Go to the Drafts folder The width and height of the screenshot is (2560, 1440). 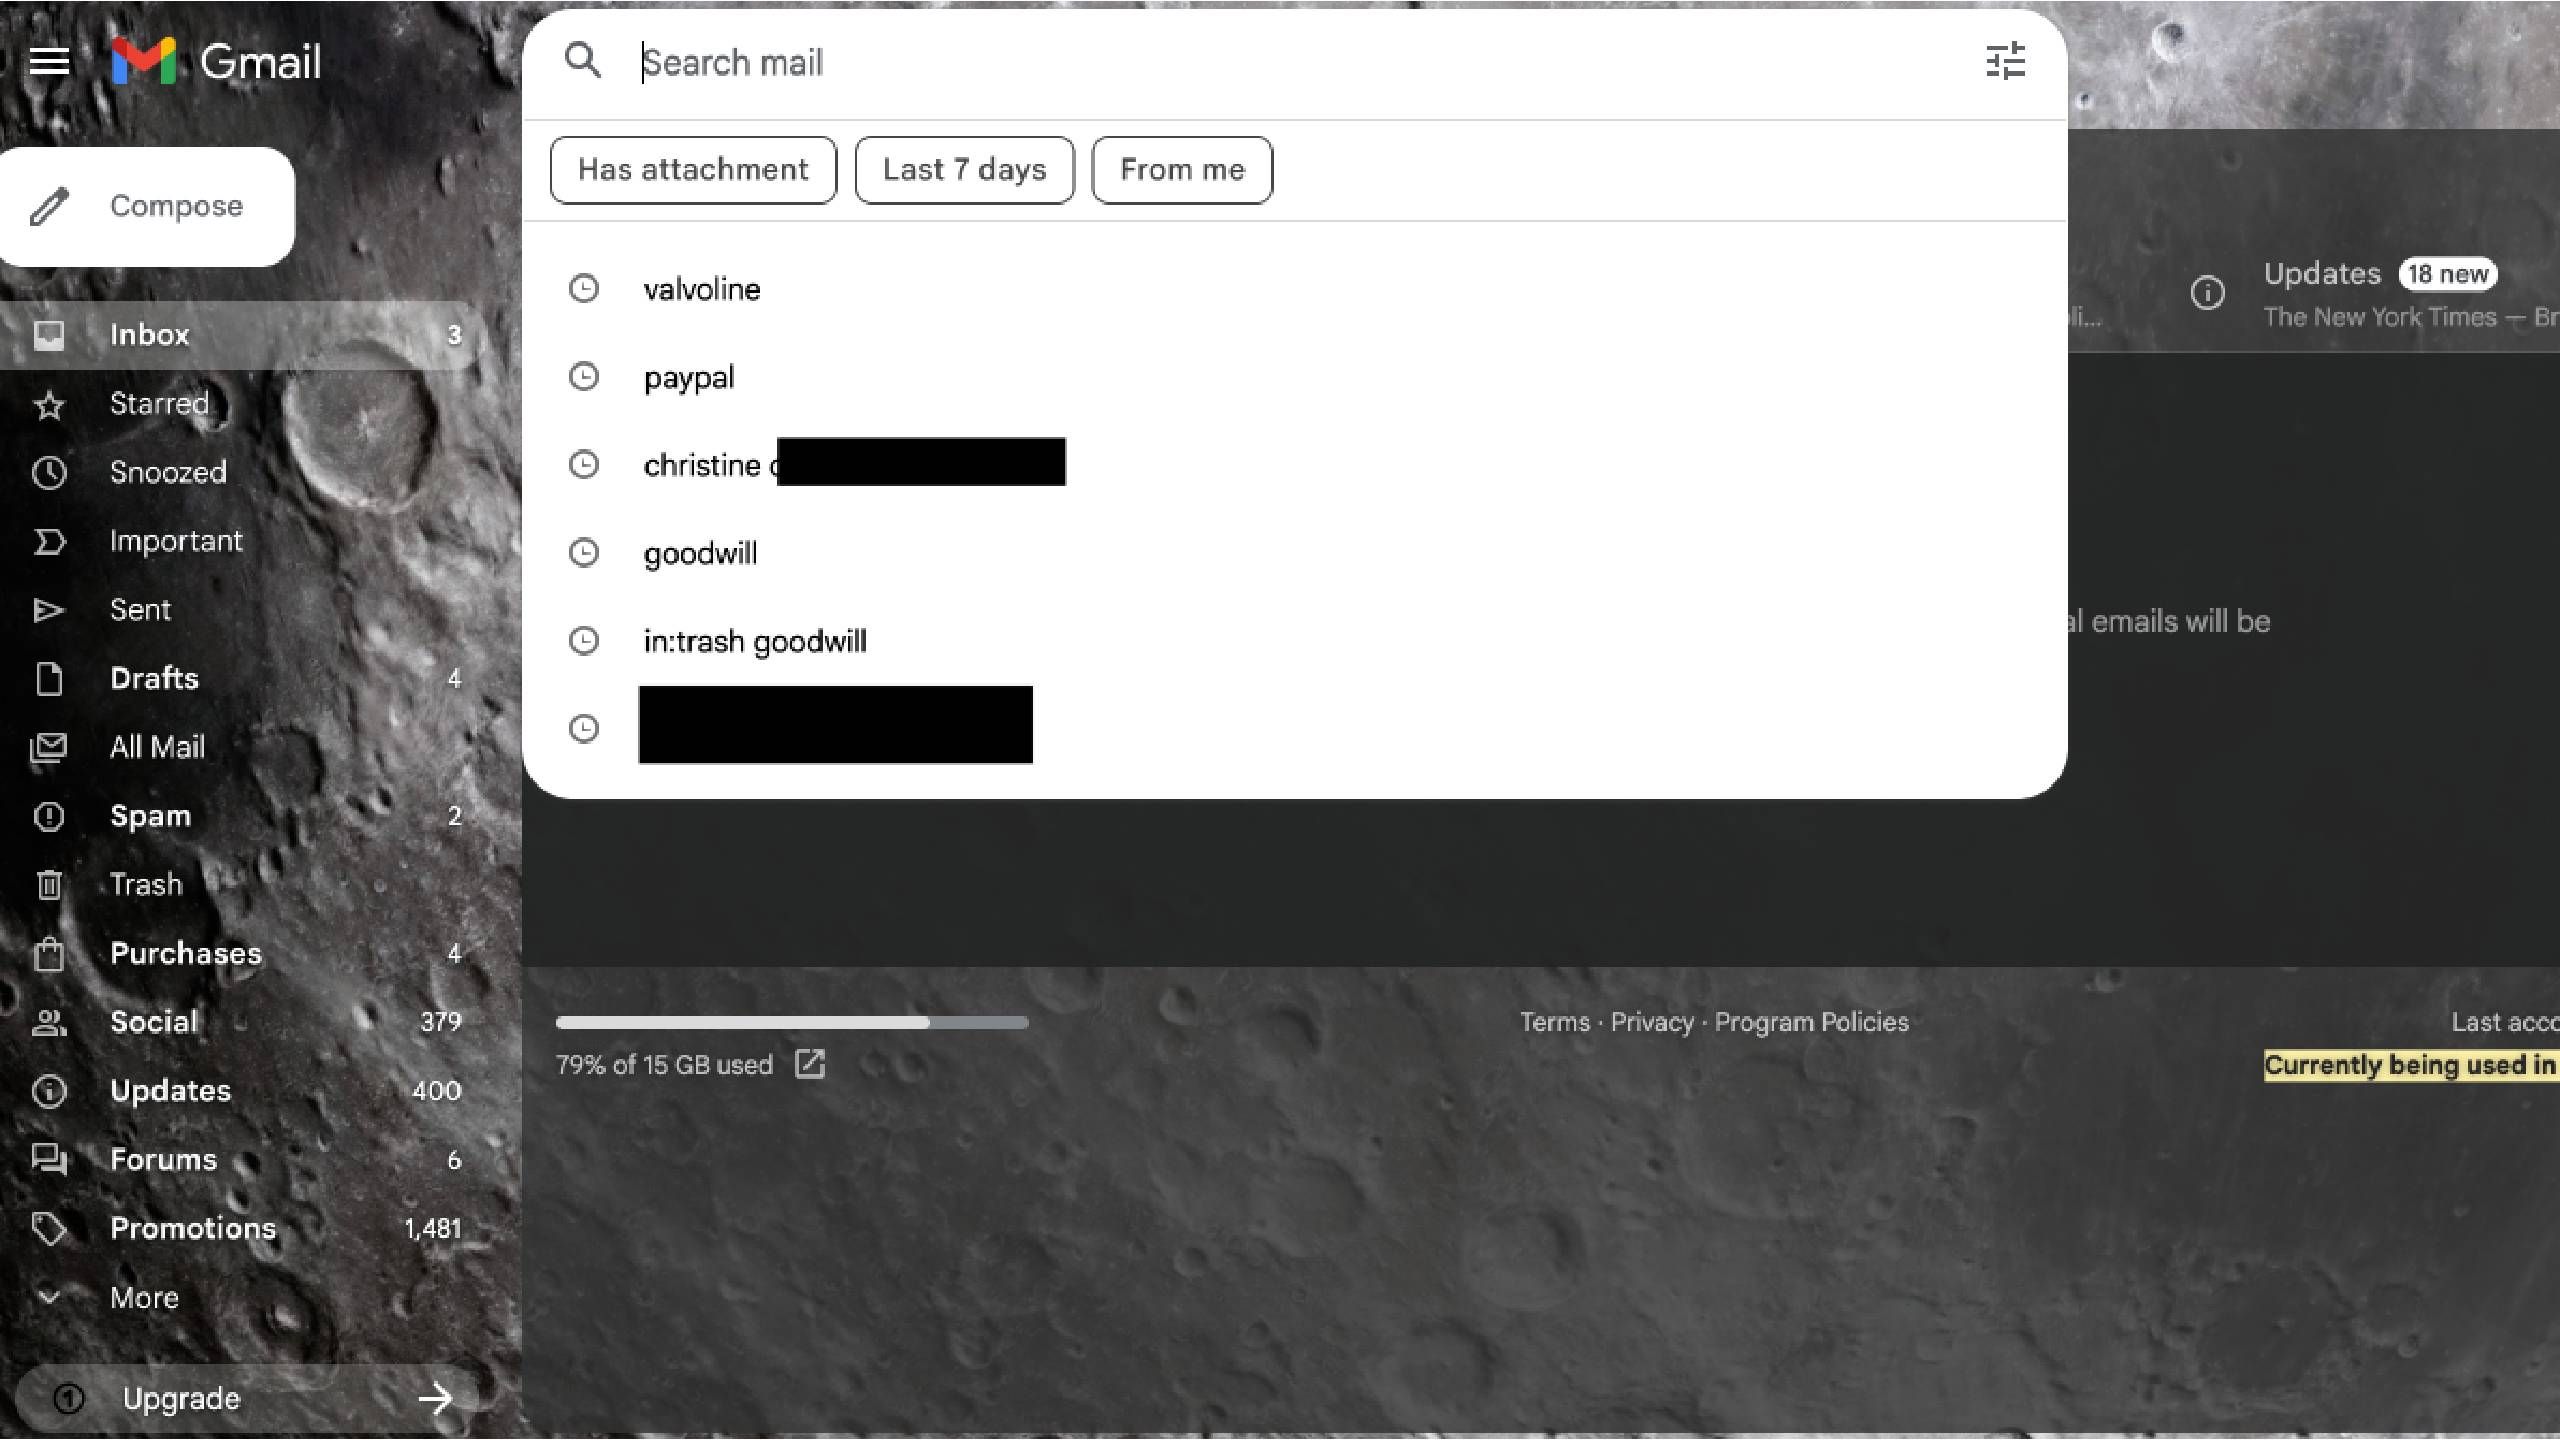click(240, 679)
